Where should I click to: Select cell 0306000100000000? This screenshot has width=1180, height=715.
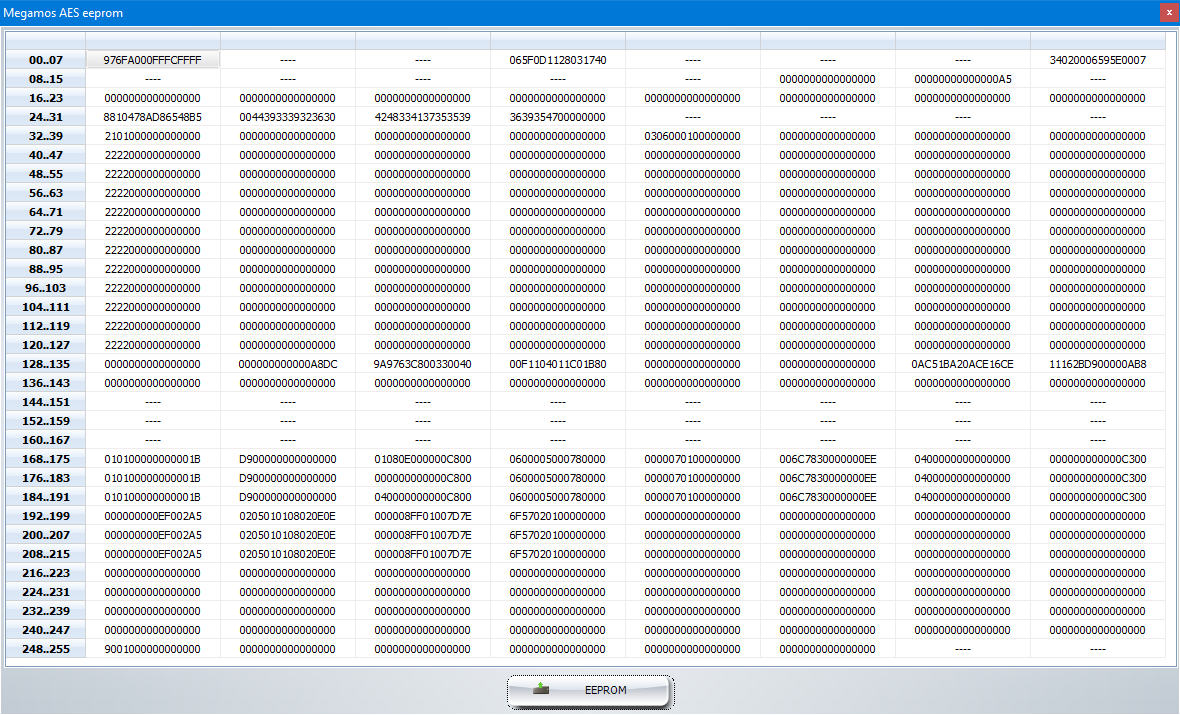(692, 136)
